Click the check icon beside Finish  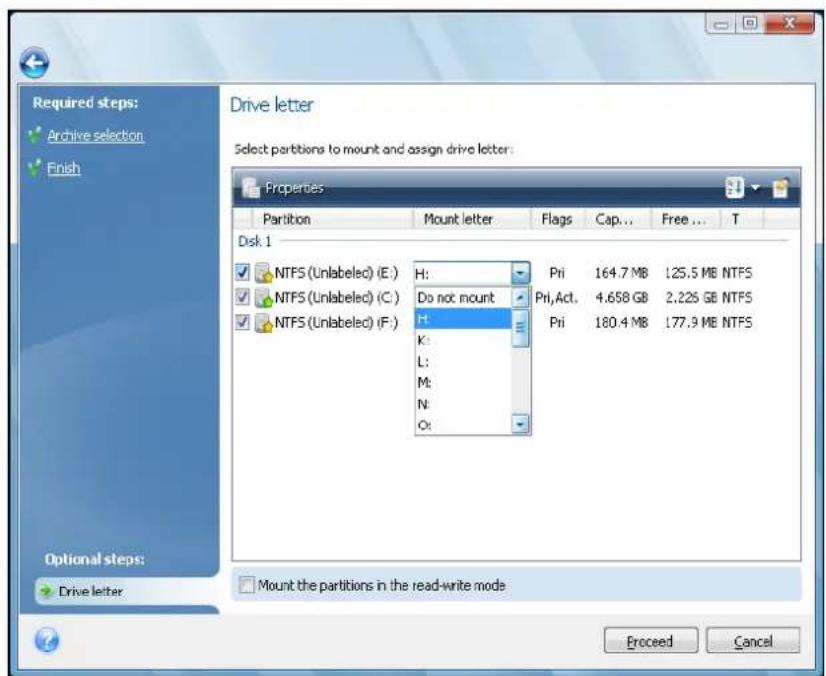click(x=34, y=168)
